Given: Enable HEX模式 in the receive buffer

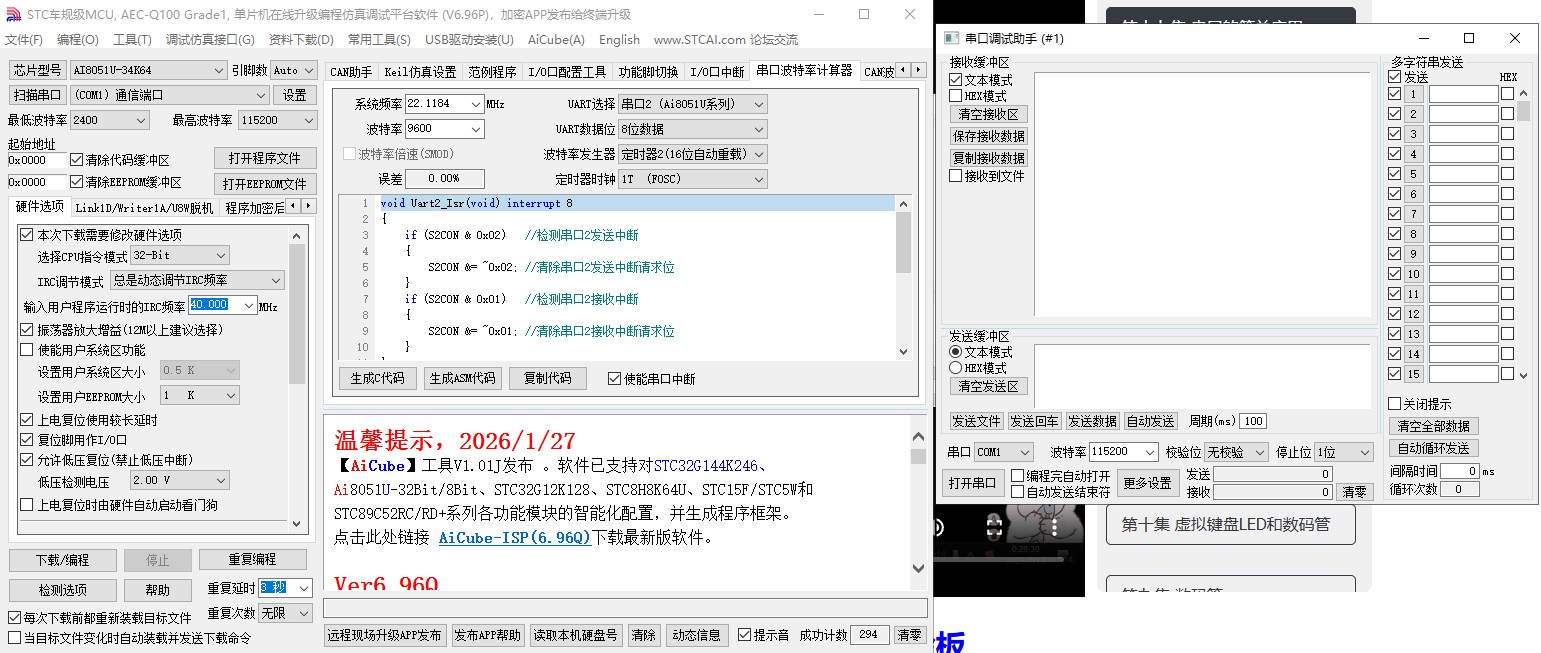Looking at the screenshot, I should click(x=956, y=96).
